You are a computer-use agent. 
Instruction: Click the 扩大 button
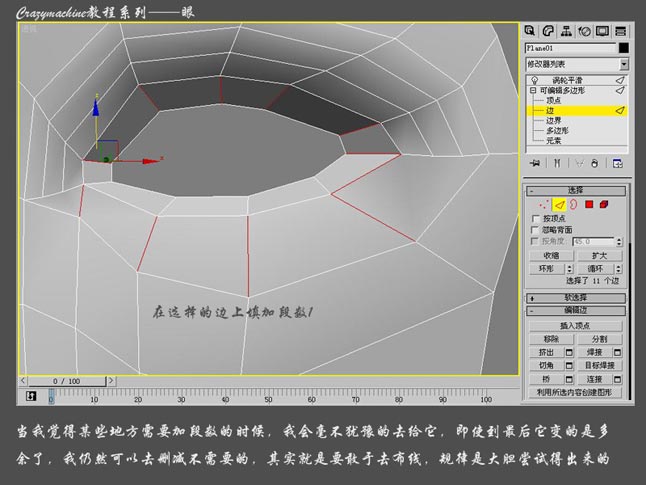pyautogui.click(x=599, y=255)
